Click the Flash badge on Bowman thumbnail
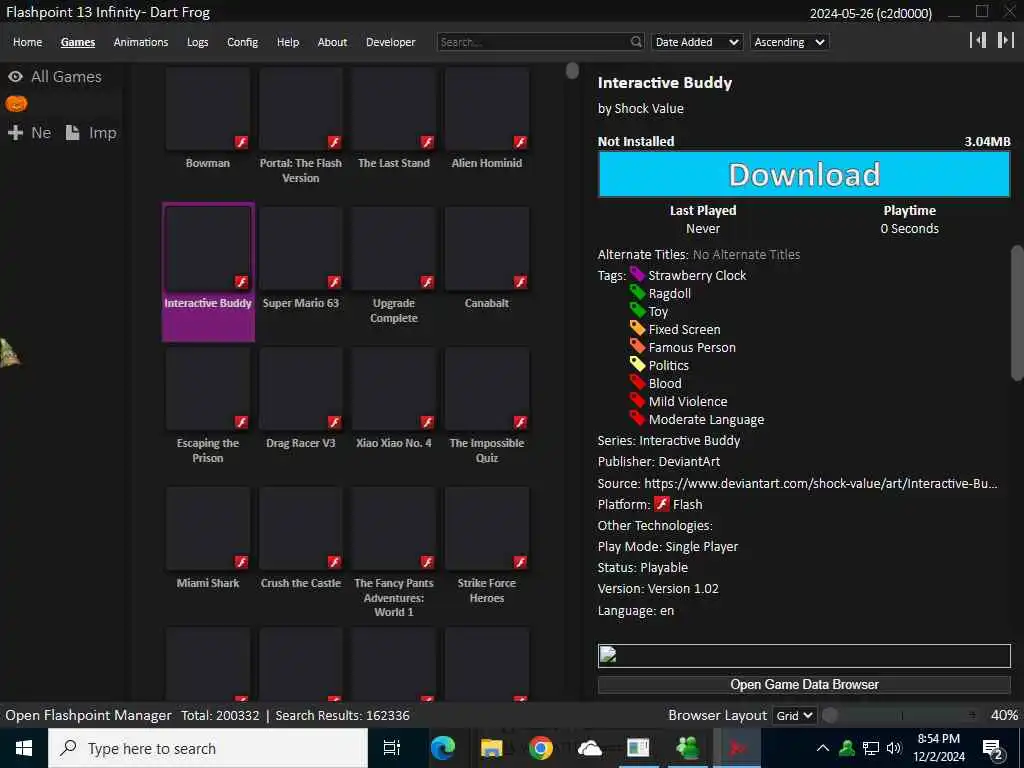Viewport: 1024px width, 768px height. pos(242,142)
